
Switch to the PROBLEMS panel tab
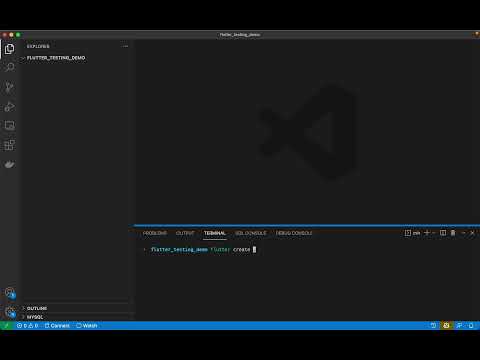point(155,233)
